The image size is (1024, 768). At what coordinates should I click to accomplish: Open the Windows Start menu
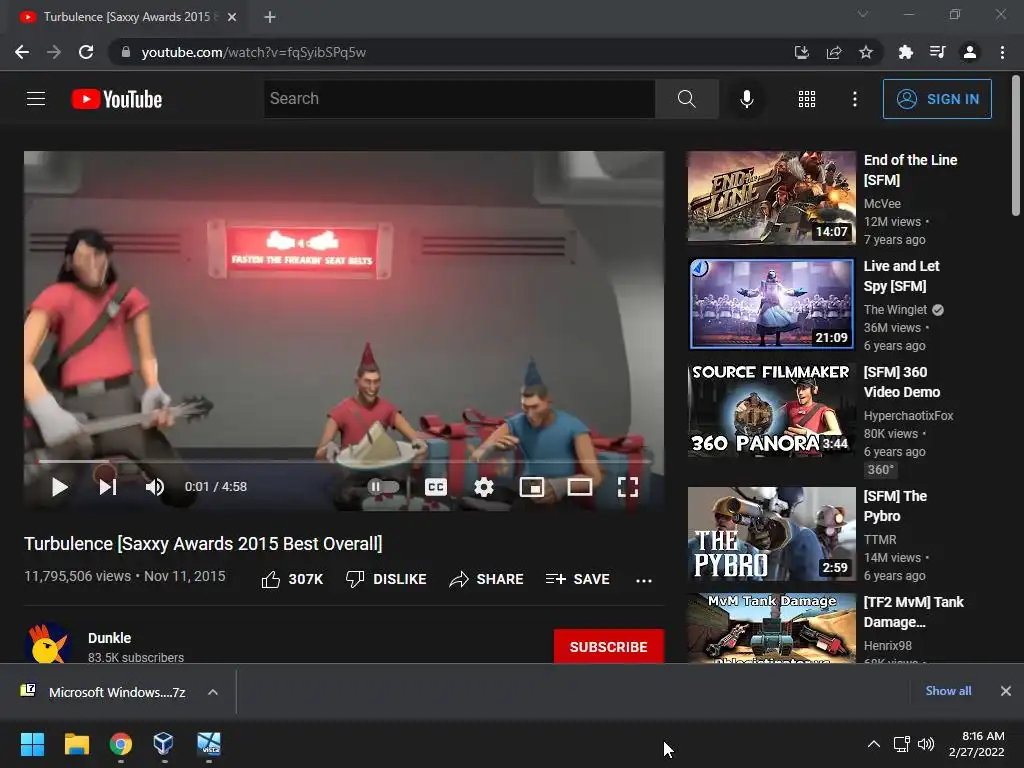(x=32, y=744)
